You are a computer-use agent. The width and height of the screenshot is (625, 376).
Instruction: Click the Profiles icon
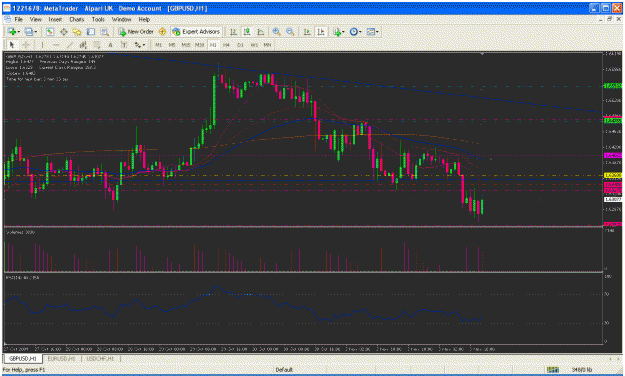point(29,31)
